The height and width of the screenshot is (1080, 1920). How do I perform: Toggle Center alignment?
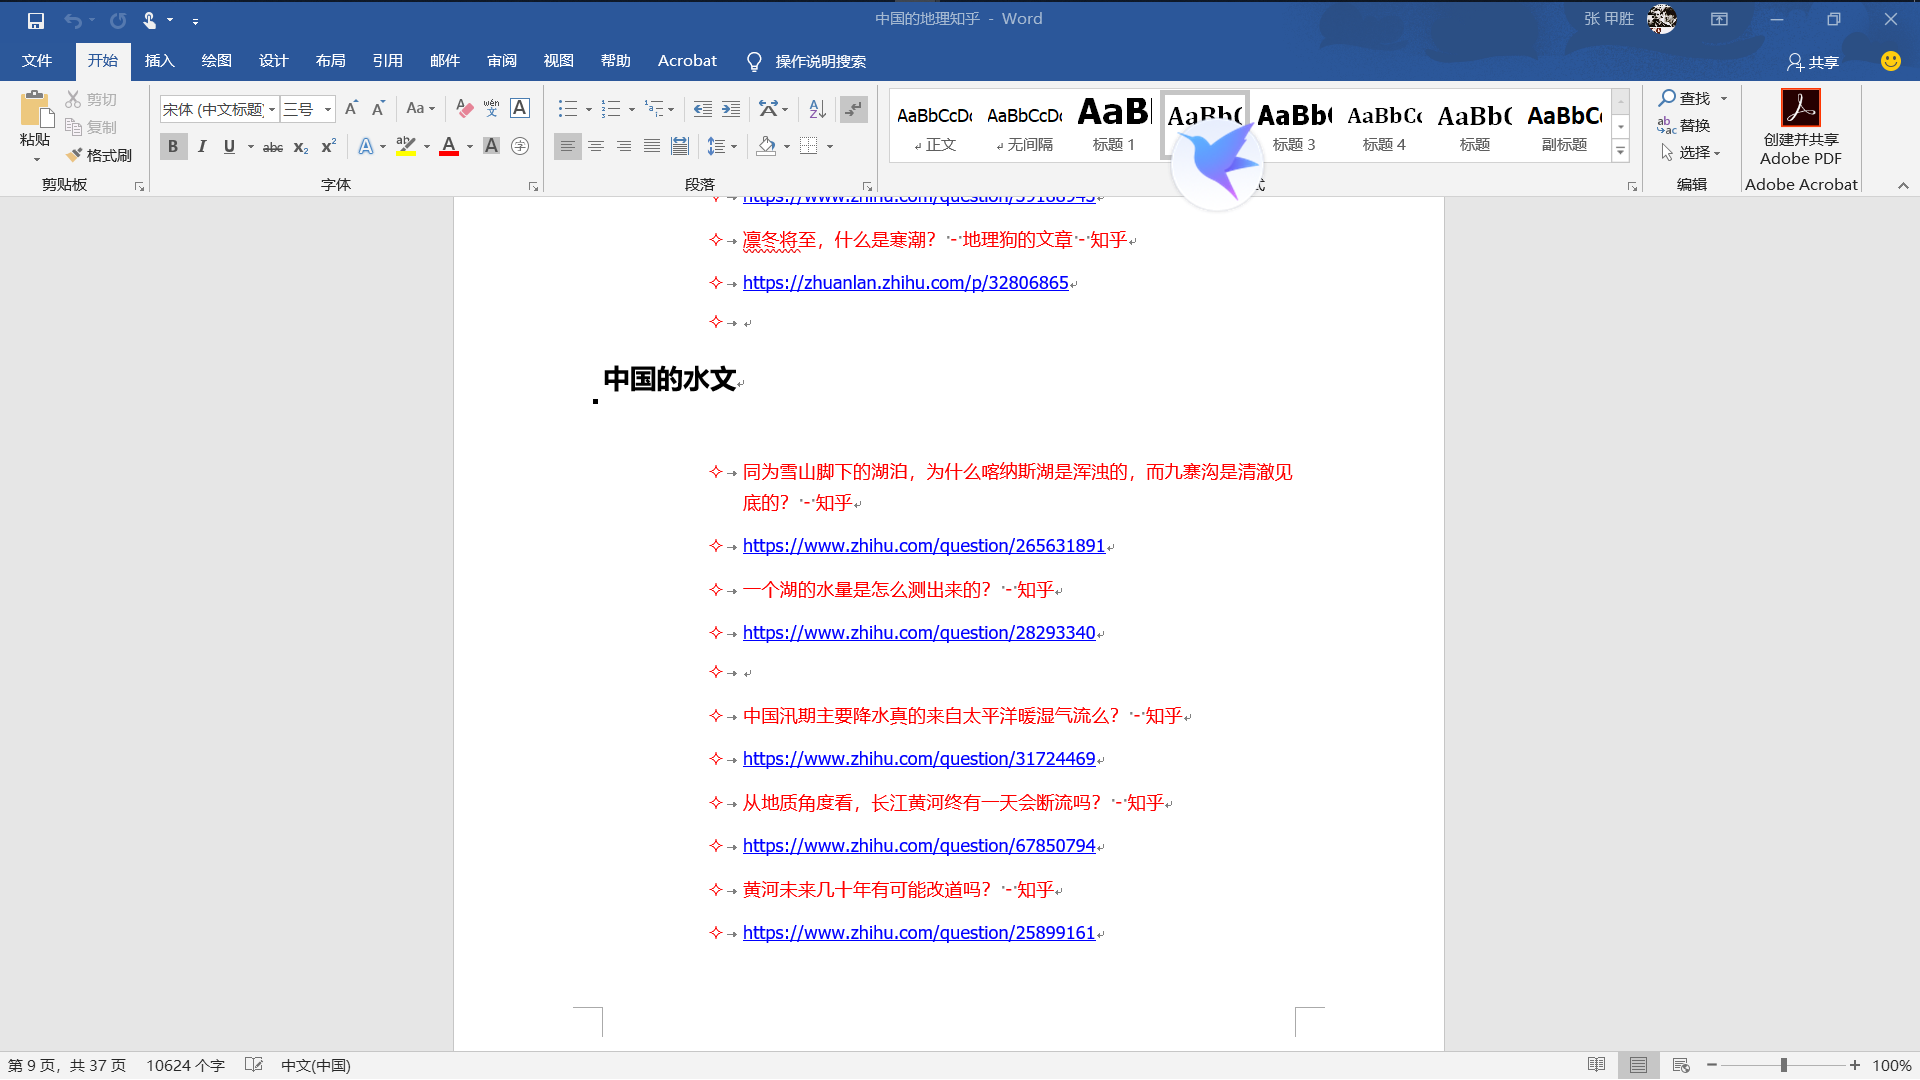point(596,147)
